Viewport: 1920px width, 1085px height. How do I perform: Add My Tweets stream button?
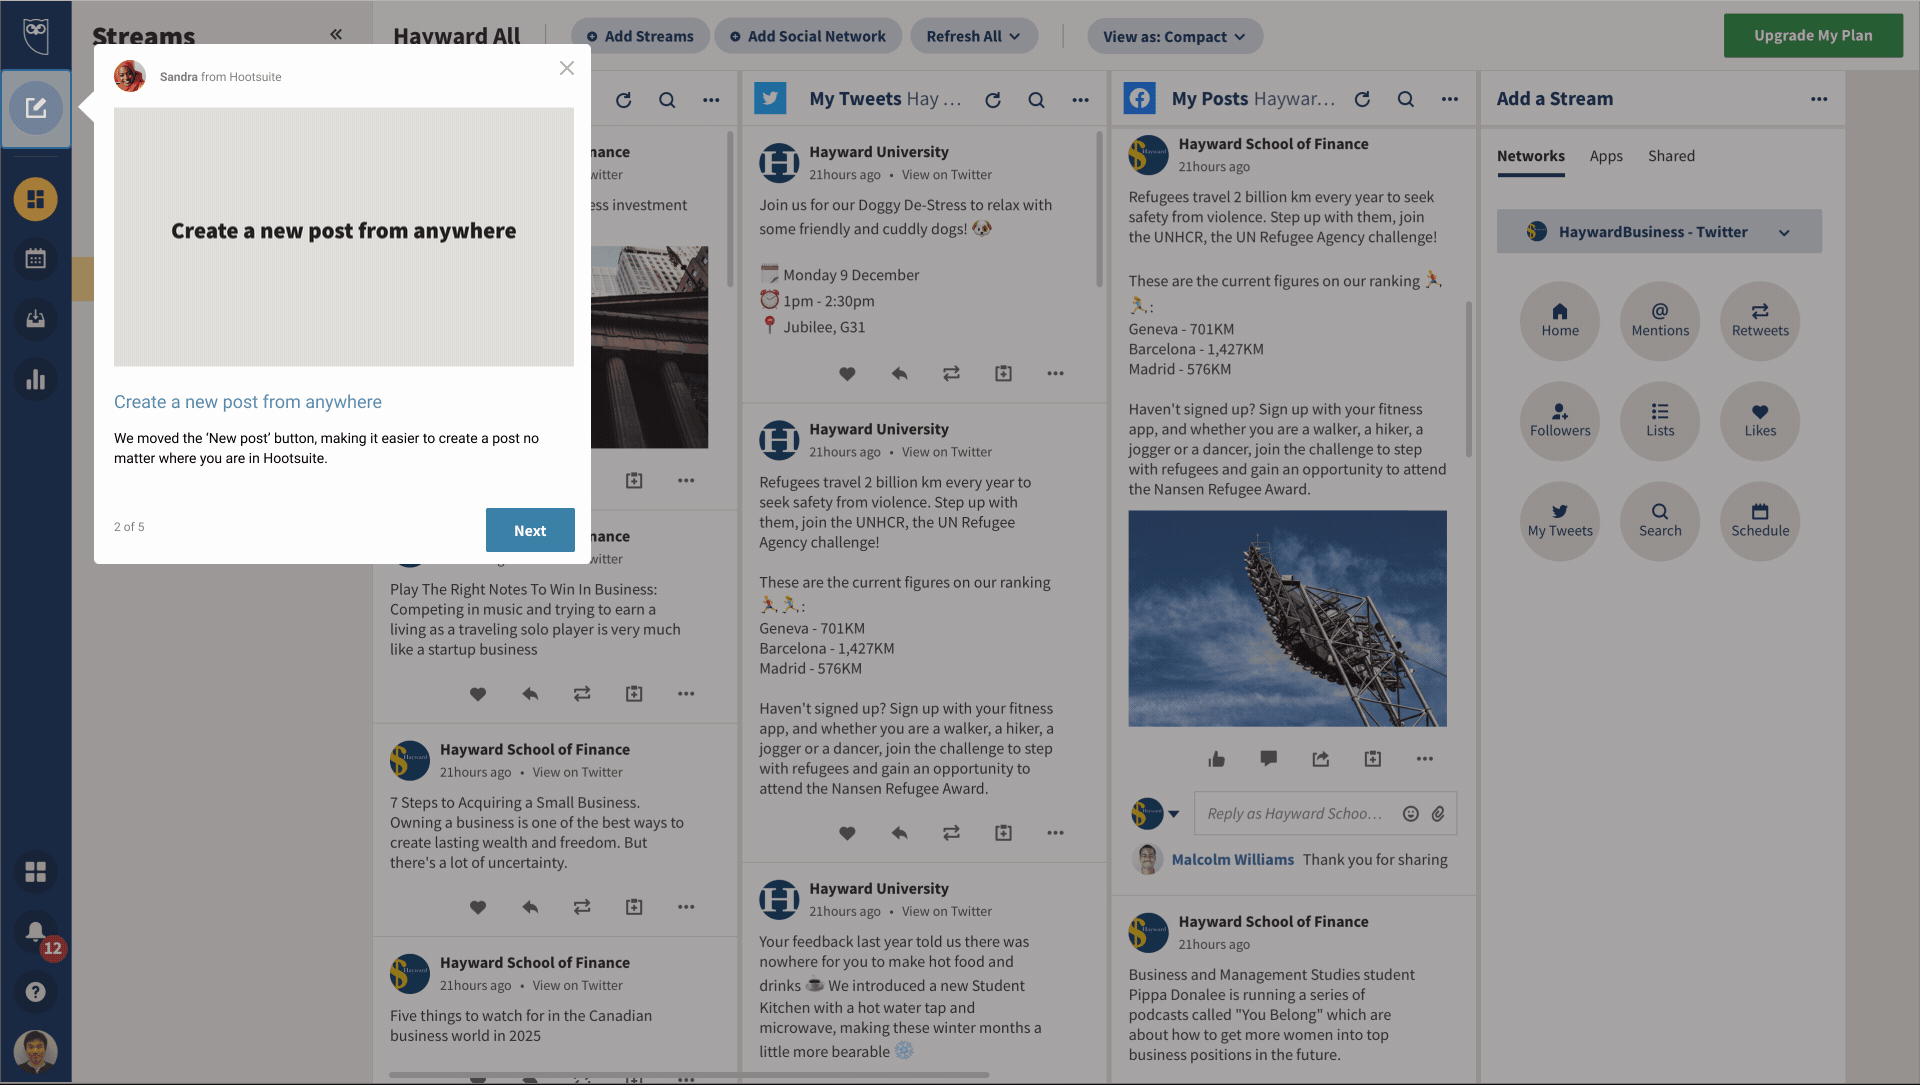[x=1560, y=521]
